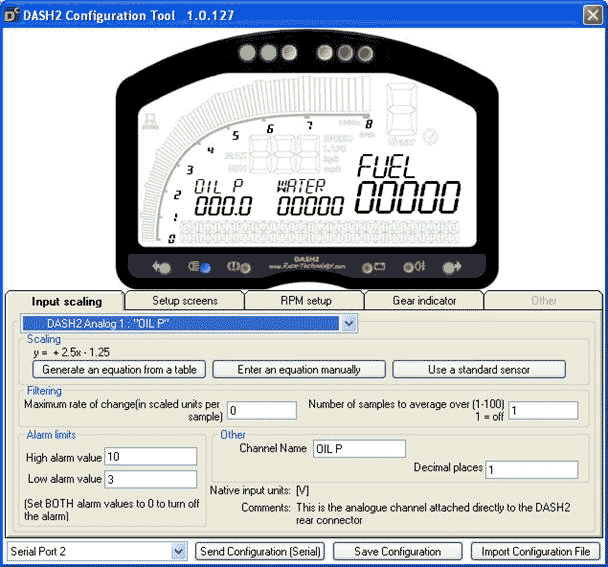Viewport: 608px width, 567px height.
Task: Click Use a standard sensor button
Action: (x=479, y=369)
